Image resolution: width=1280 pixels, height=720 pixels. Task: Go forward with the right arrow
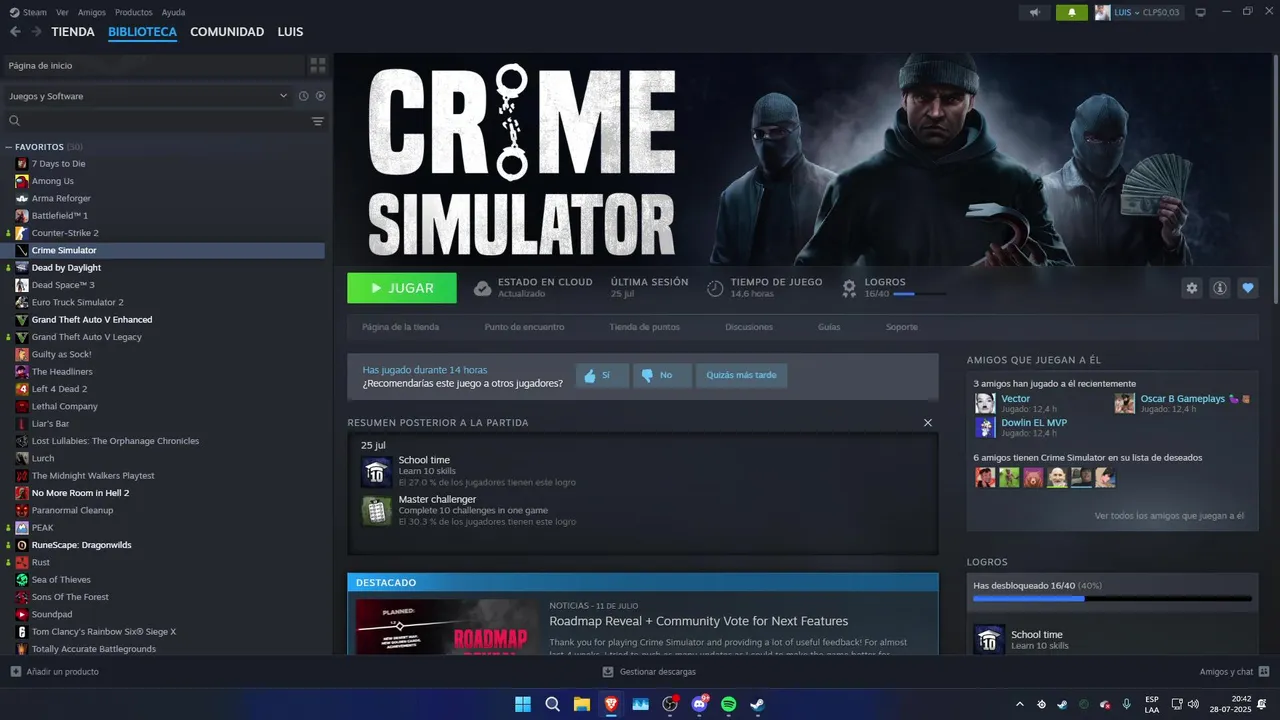[36, 32]
